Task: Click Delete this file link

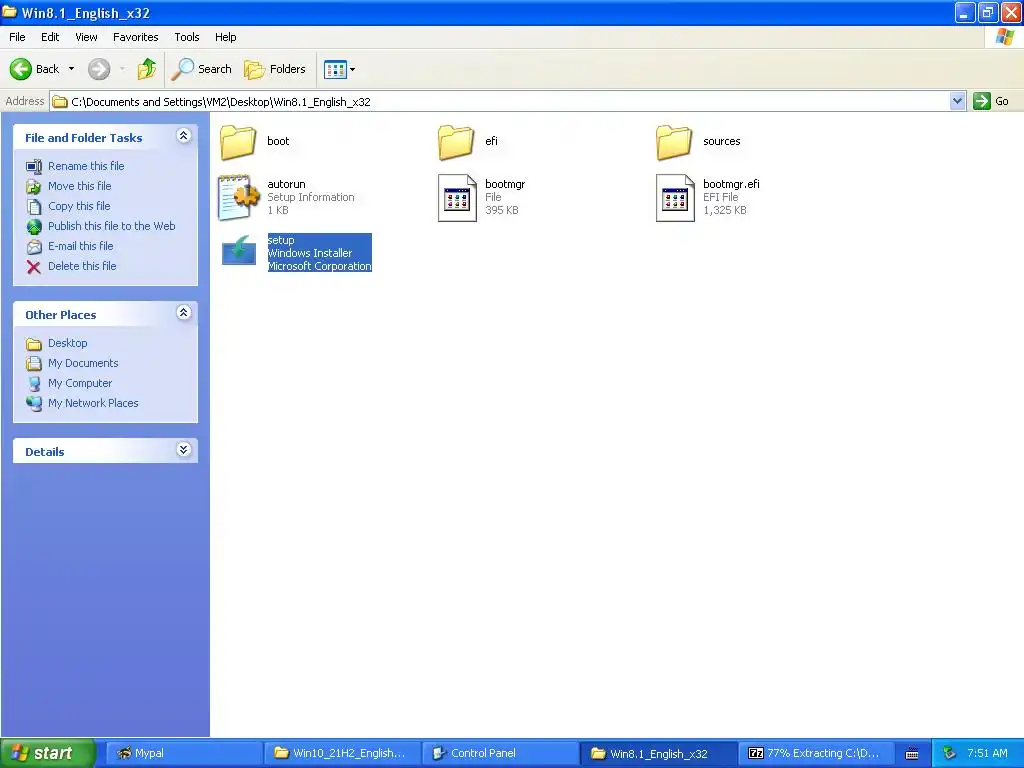Action: click(x=82, y=266)
